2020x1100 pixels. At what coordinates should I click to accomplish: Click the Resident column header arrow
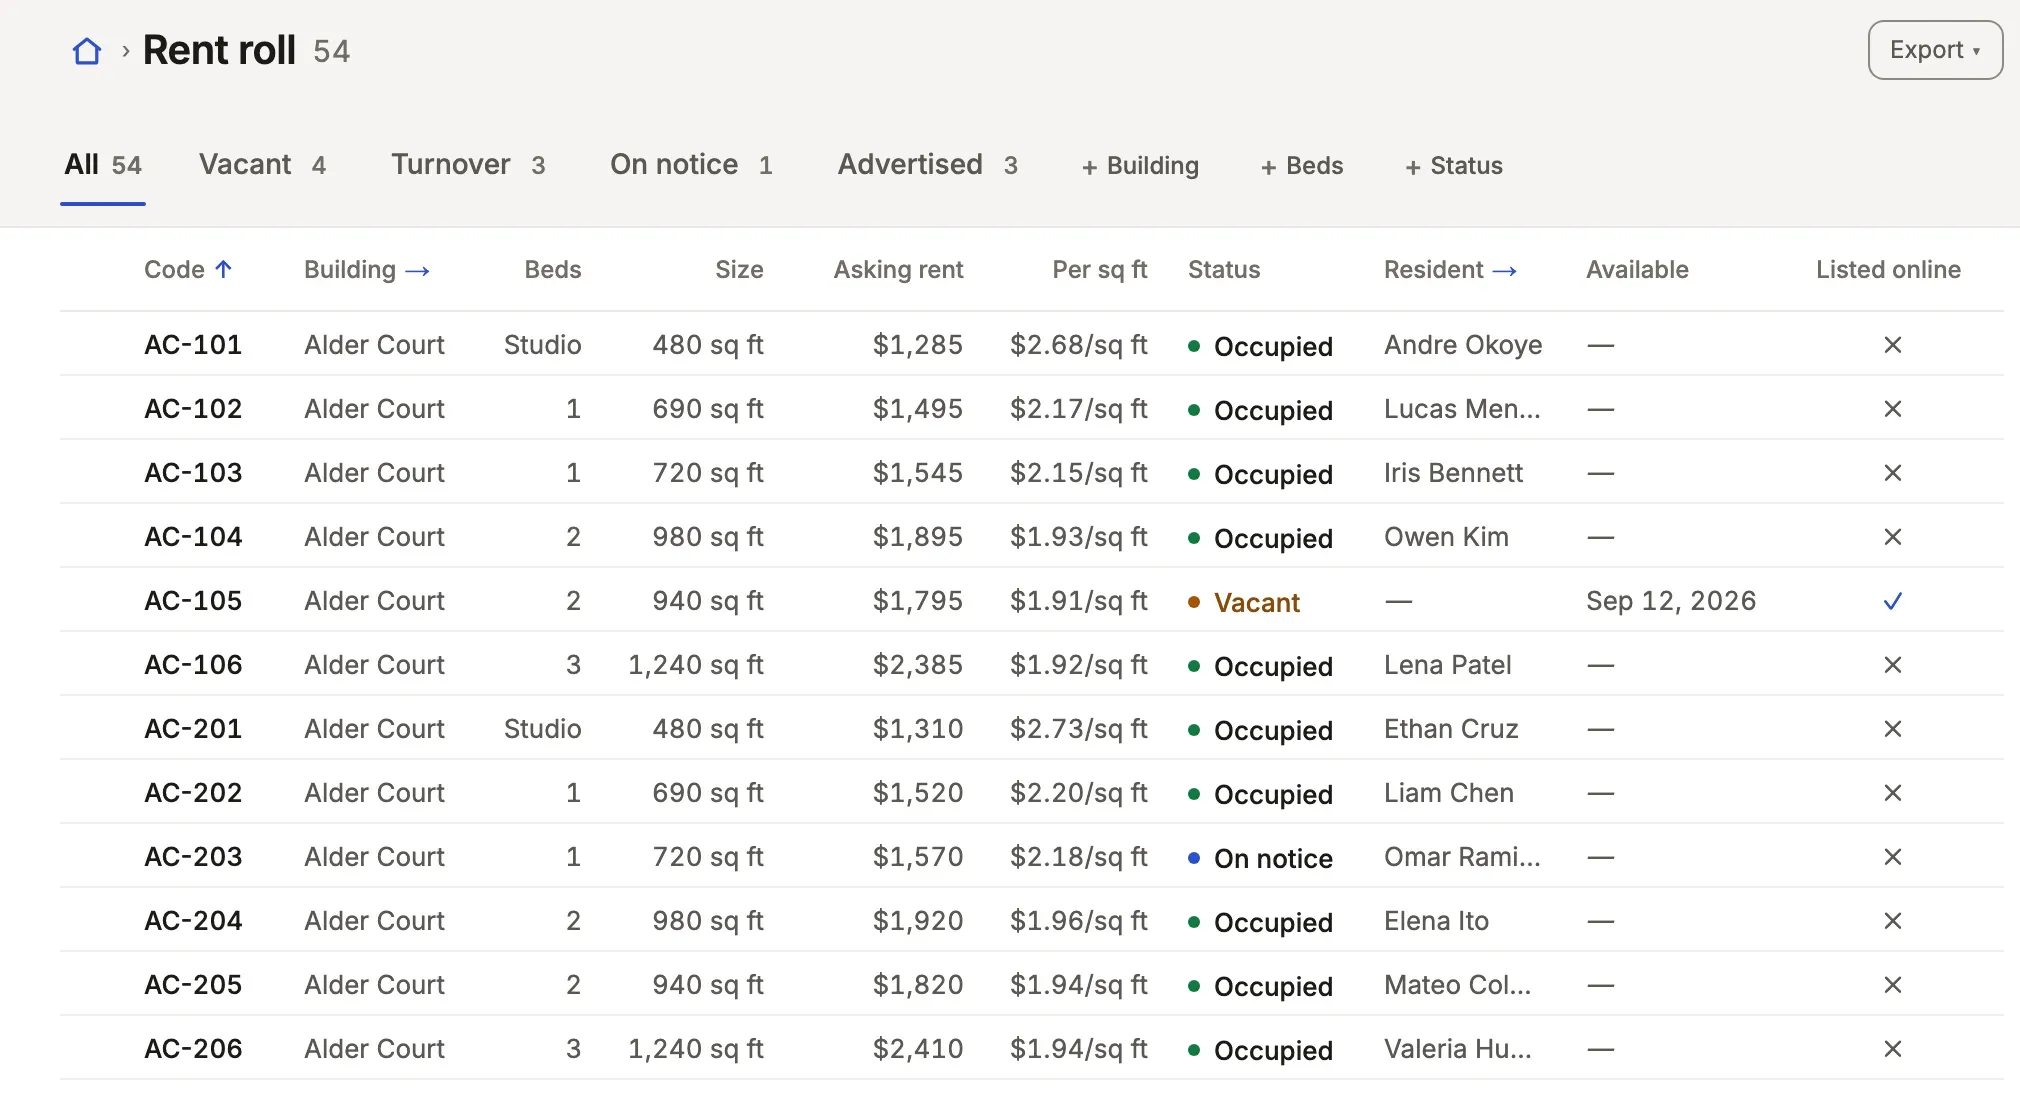pos(1505,271)
